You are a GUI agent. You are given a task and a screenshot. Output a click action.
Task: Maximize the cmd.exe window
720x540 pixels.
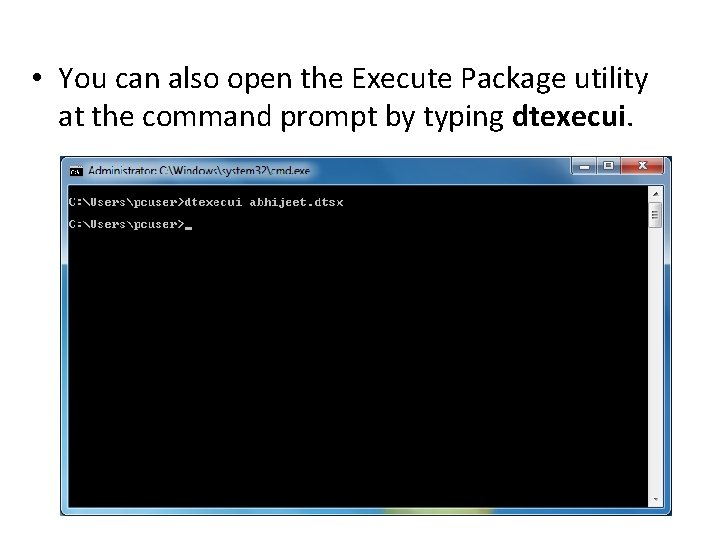608,166
